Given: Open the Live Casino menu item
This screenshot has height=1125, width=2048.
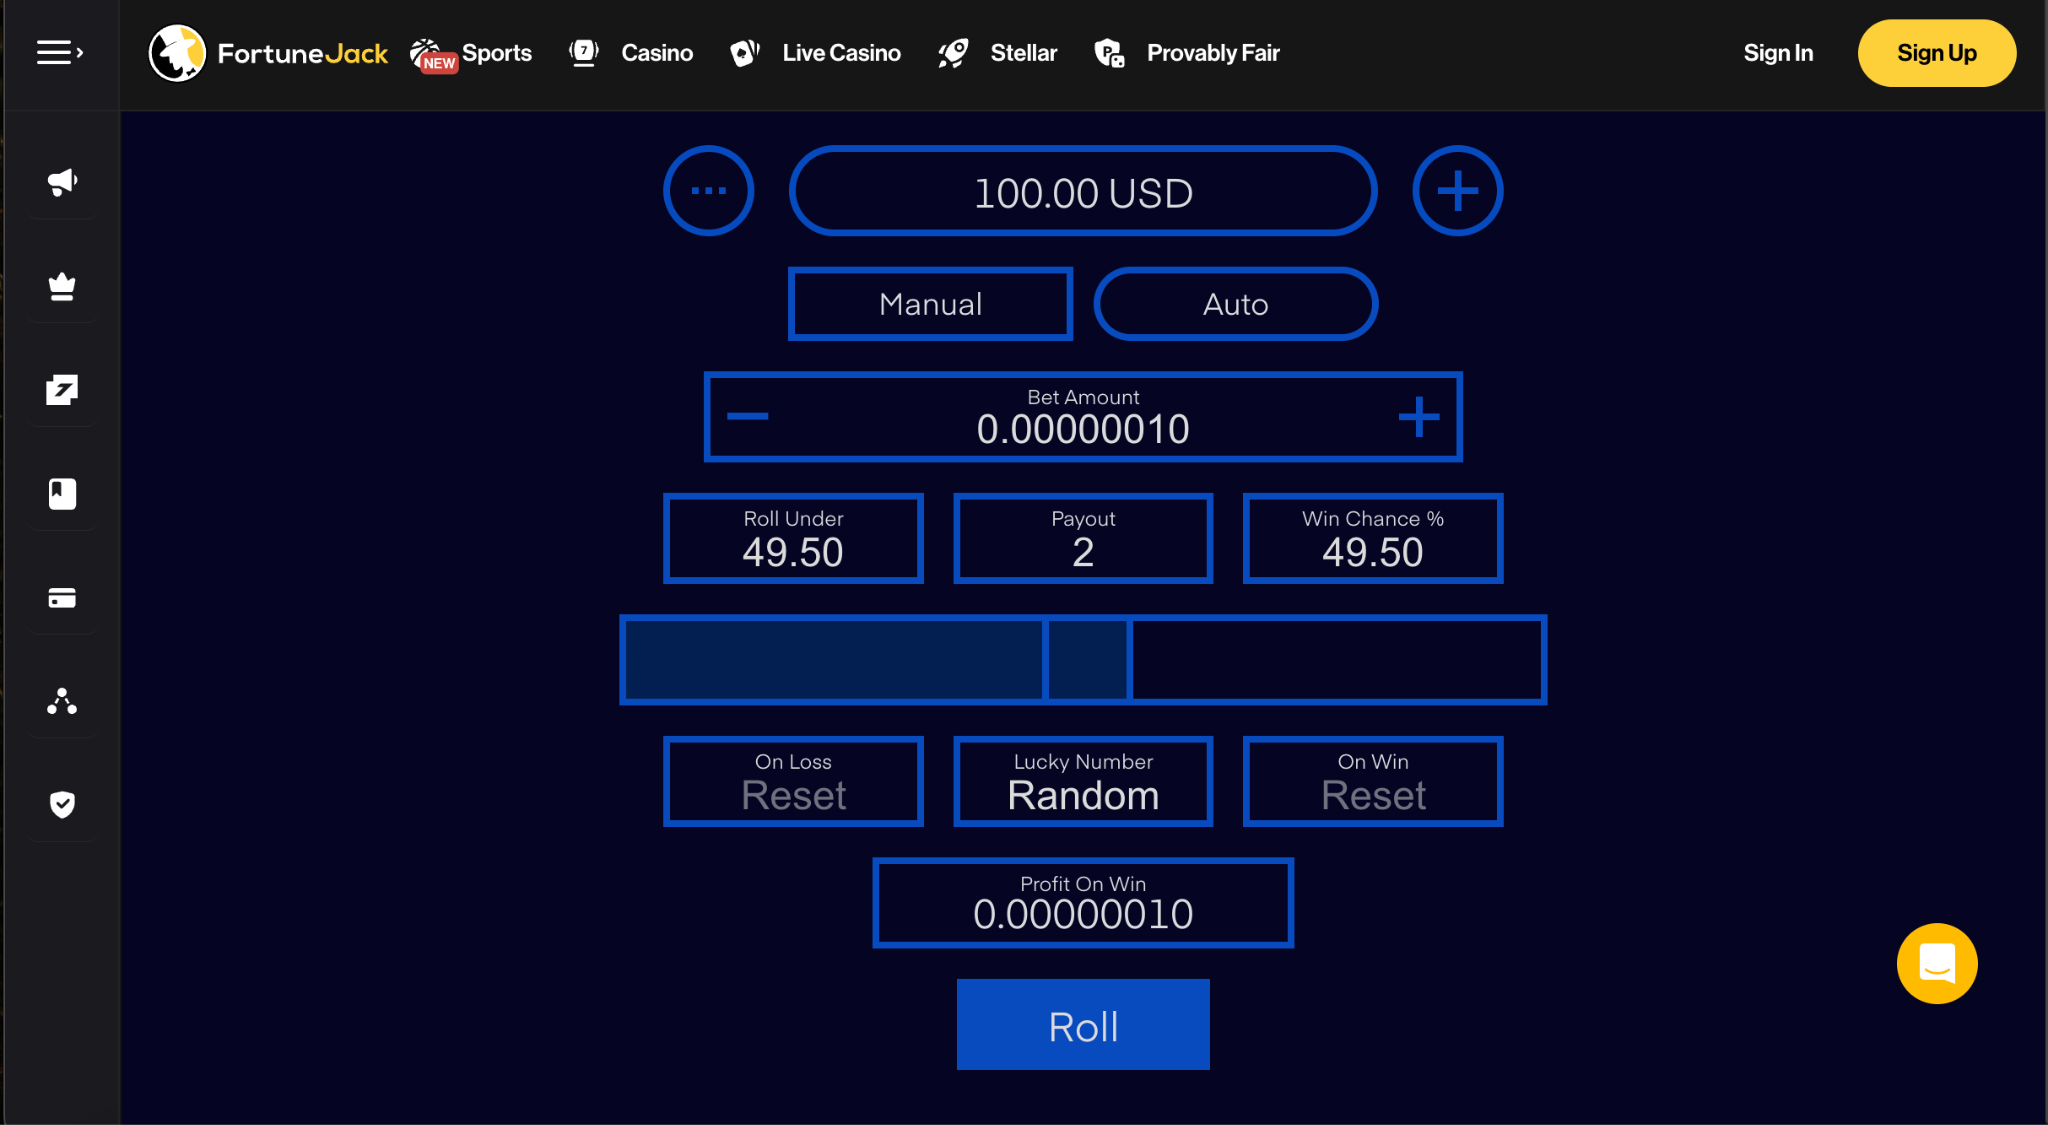Looking at the screenshot, I should [815, 52].
